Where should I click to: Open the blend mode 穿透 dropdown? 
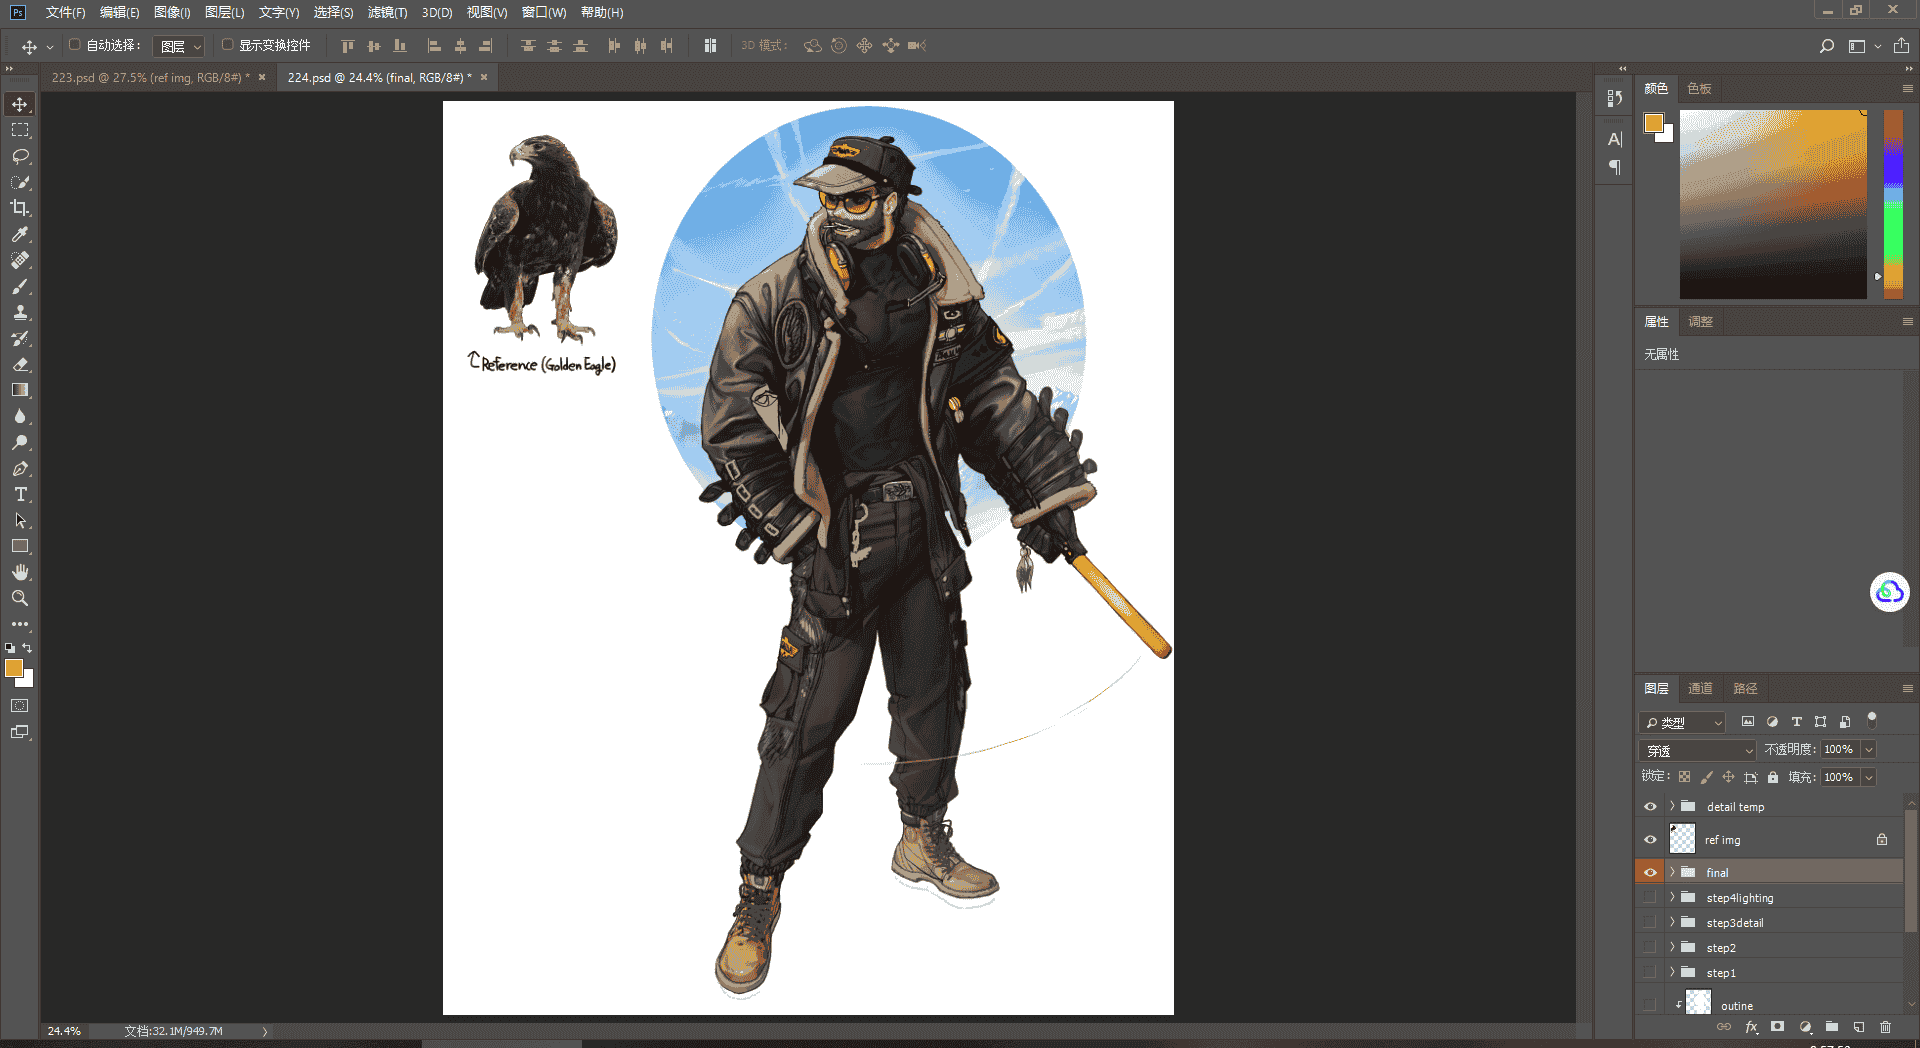tap(1698, 750)
